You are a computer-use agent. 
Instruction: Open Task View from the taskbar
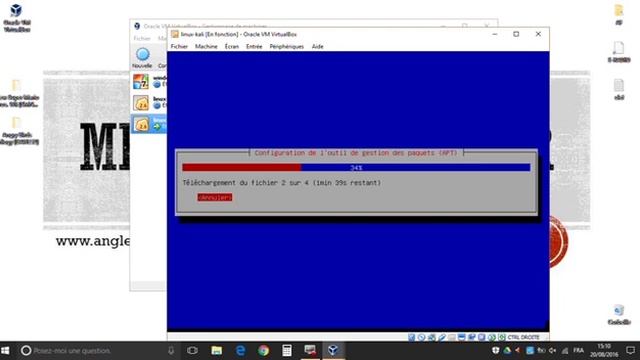tap(192, 351)
